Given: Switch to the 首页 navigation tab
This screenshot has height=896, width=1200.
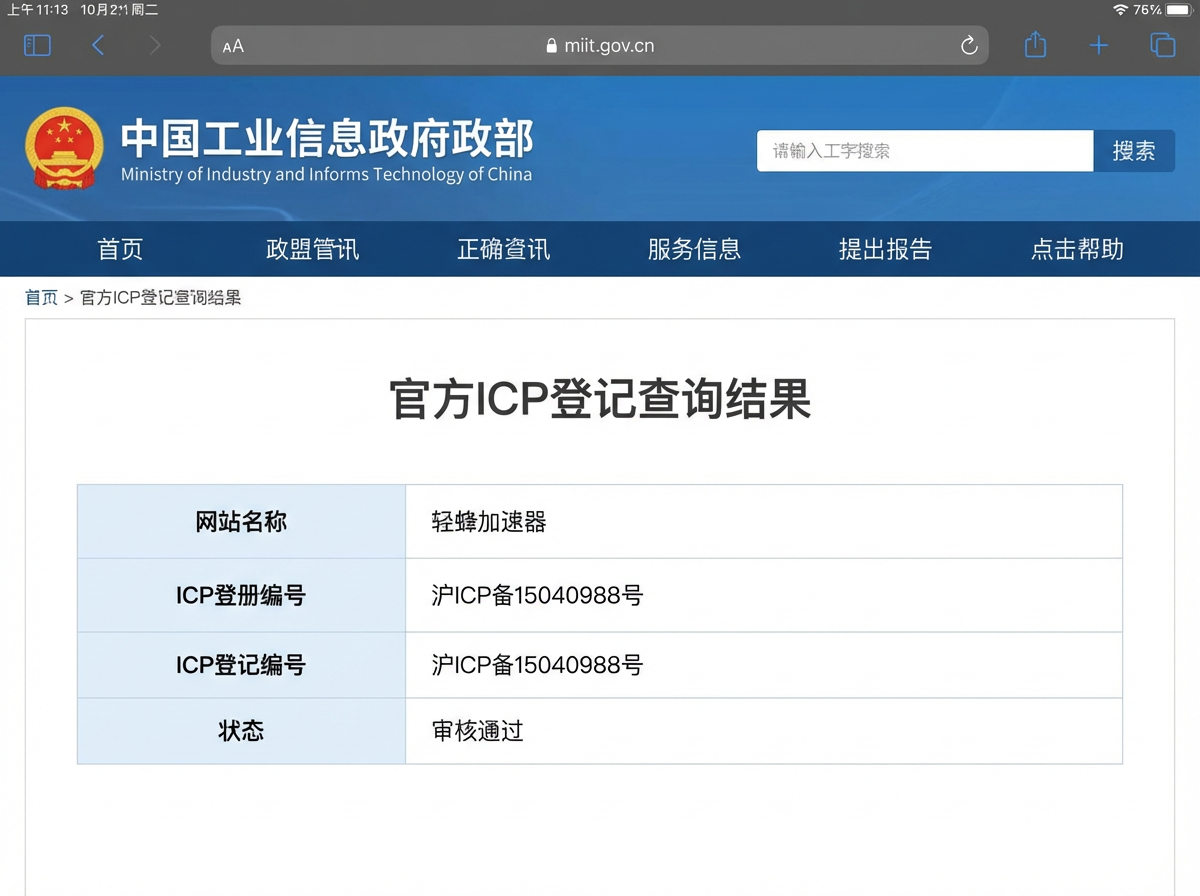Looking at the screenshot, I should coord(119,249).
